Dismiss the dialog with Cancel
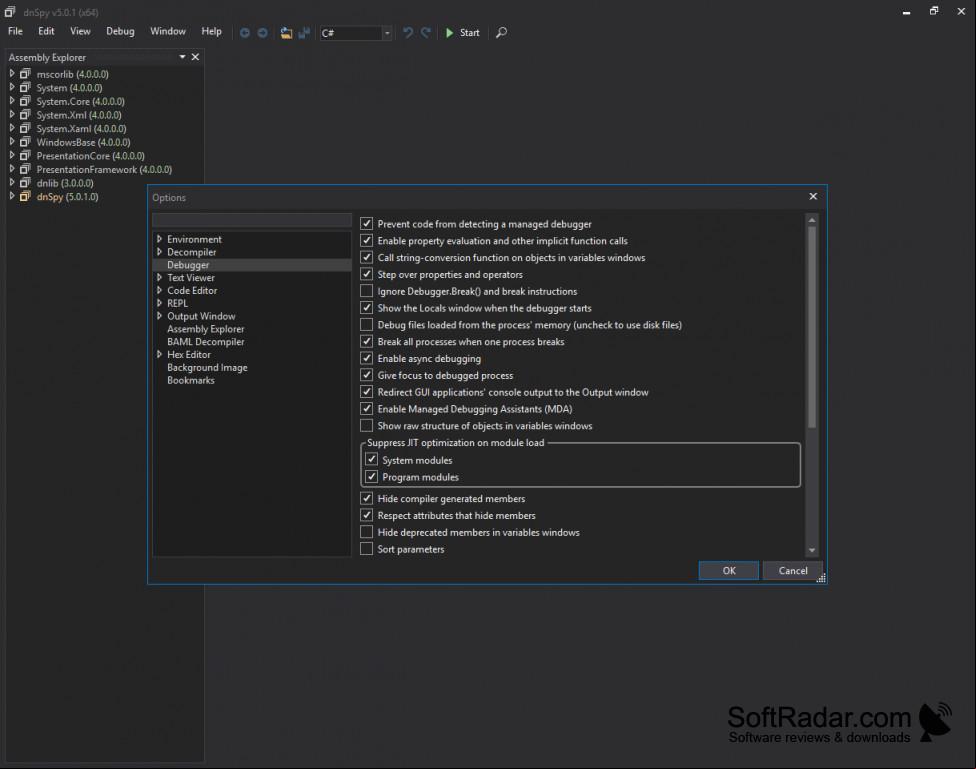976x769 pixels. click(x=792, y=570)
